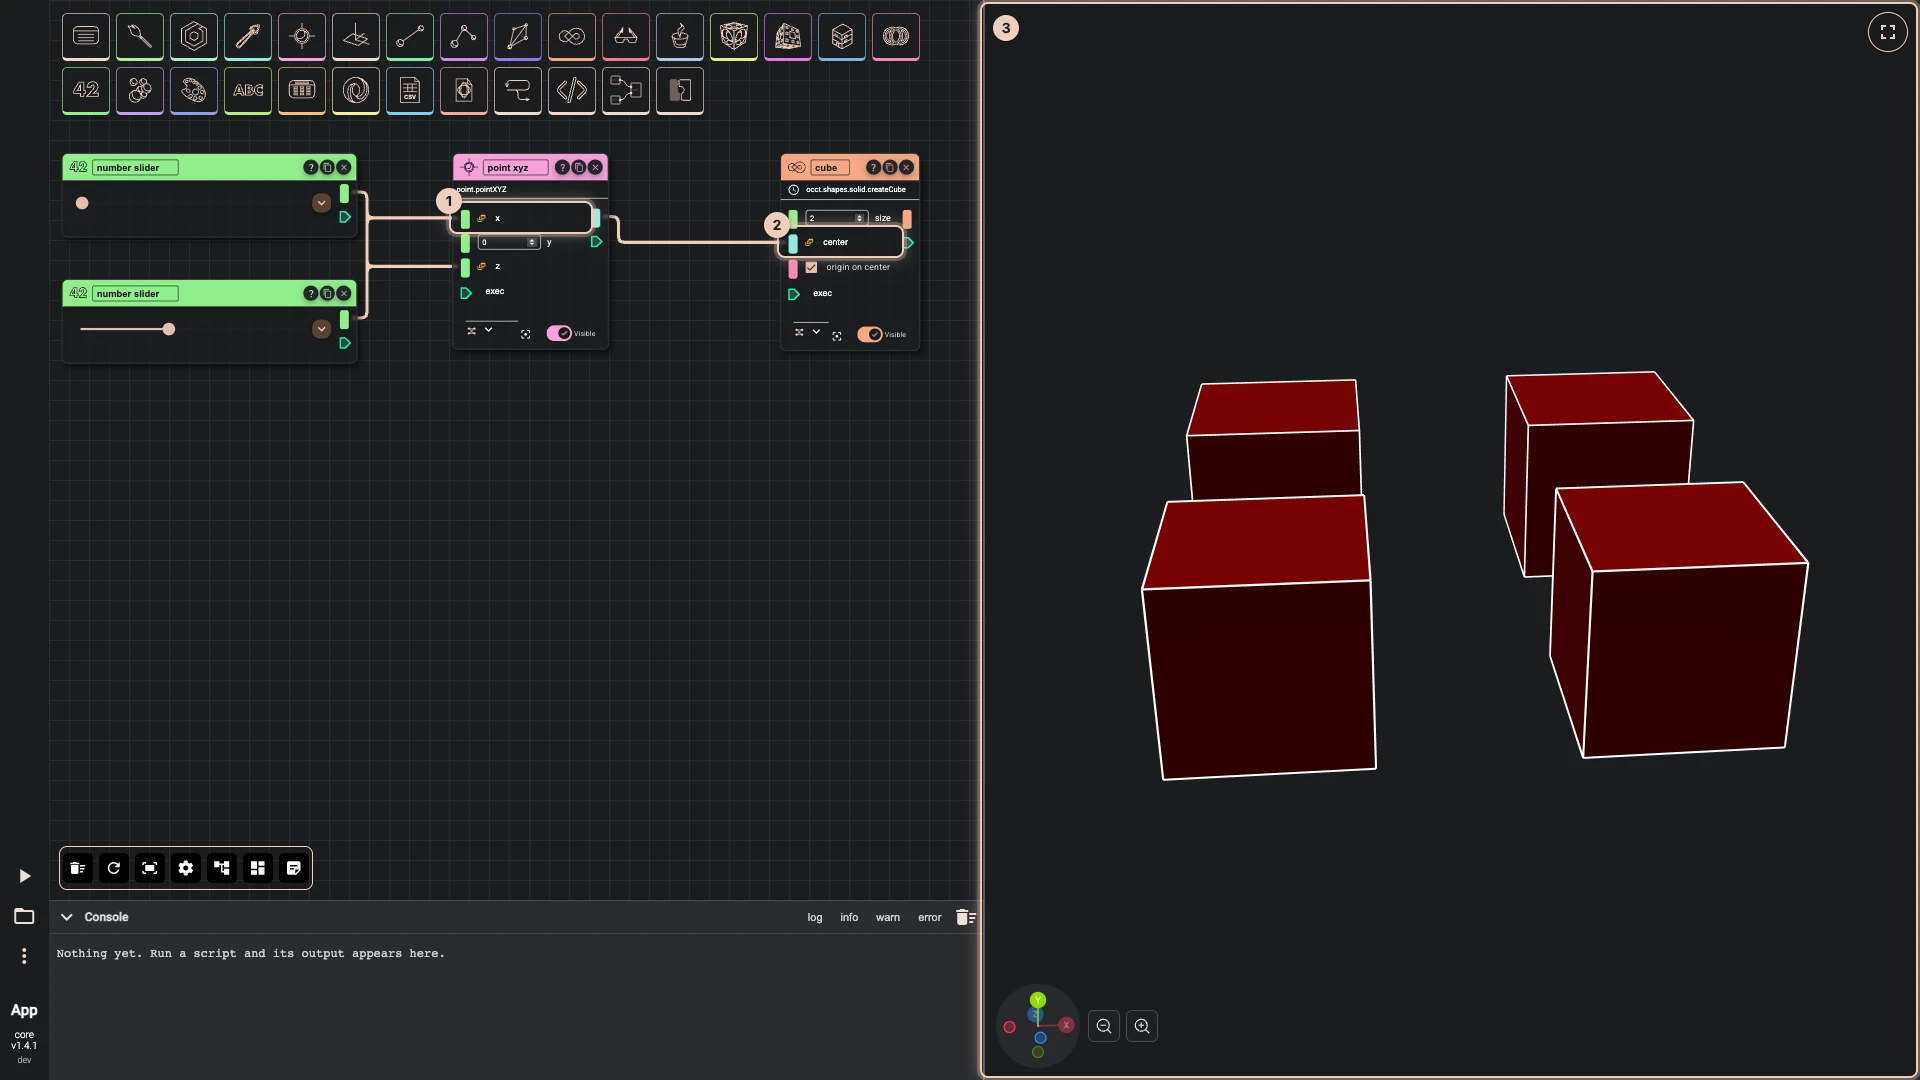Open the three-dot menu in left sidebar
Image resolution: width=1920 pixels, height=1080 pixels.
pyautogui.click(x=24, y=956)
